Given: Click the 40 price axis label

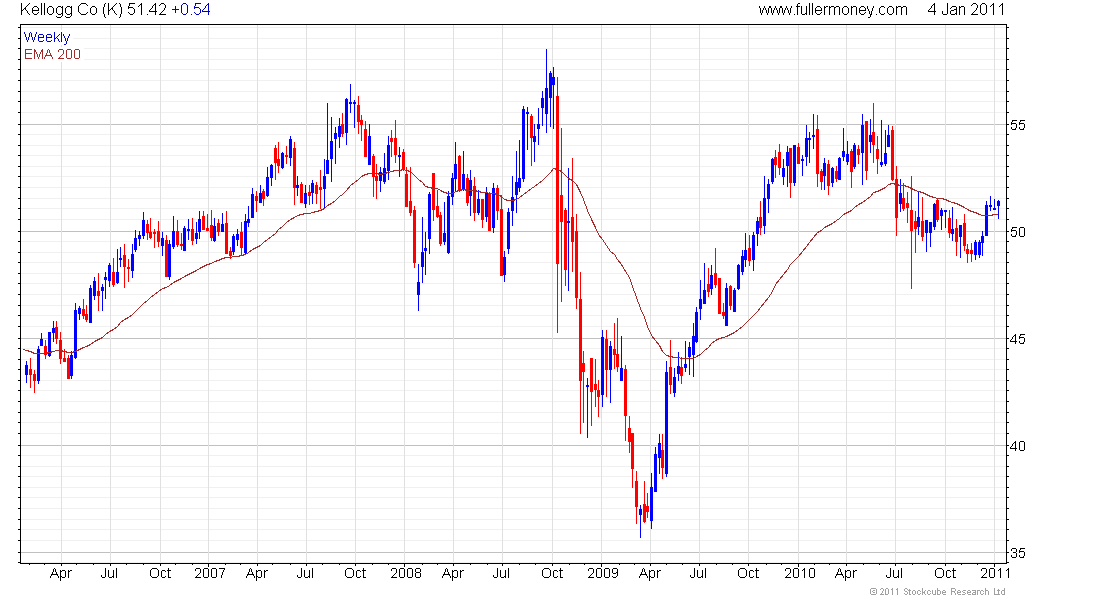Looking at the screenshot, I should [1017, 446].
